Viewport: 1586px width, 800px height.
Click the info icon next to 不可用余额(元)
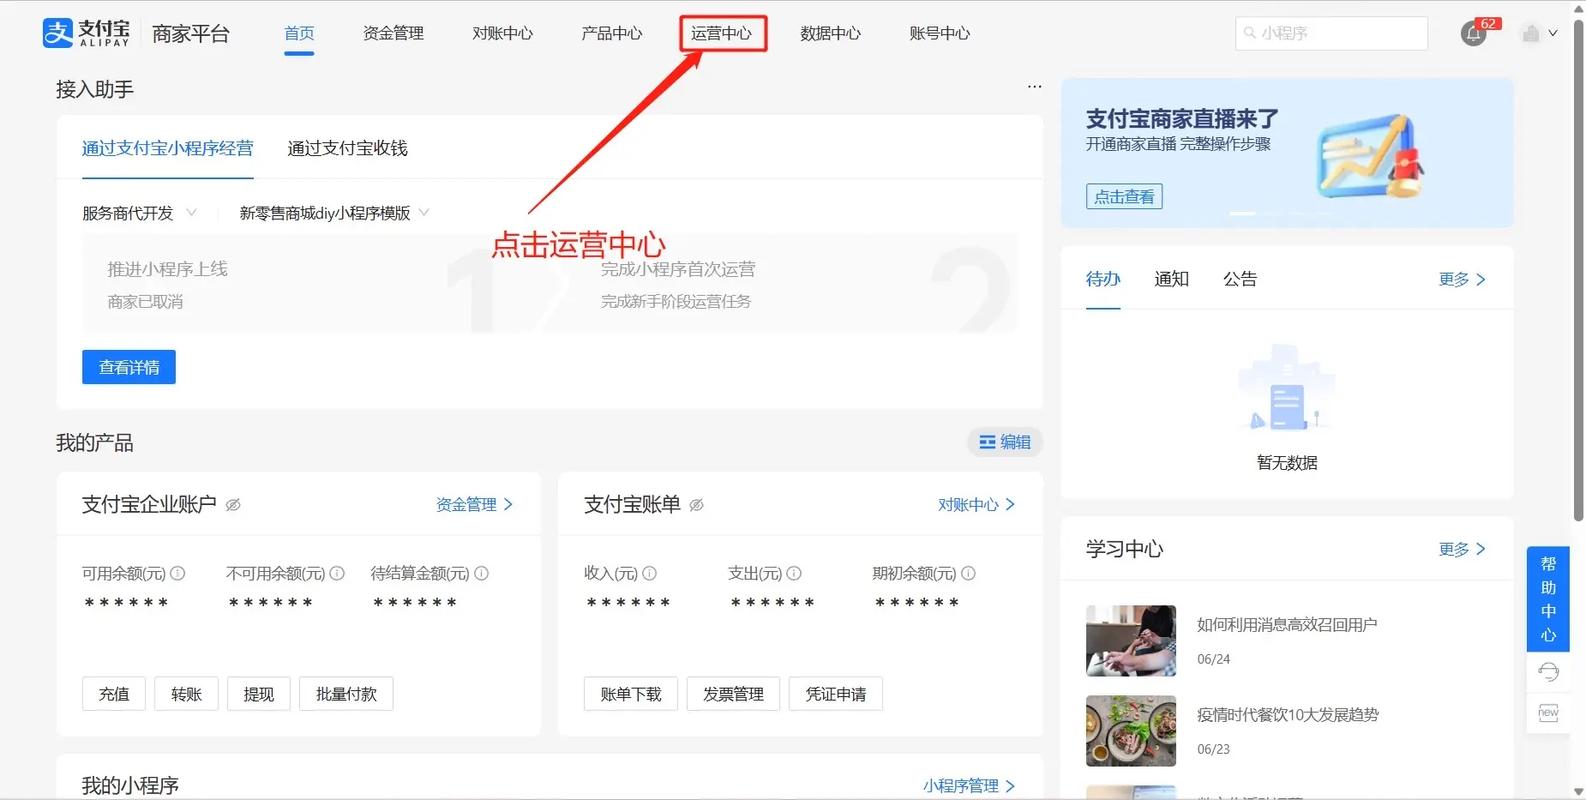pos(337,573)
